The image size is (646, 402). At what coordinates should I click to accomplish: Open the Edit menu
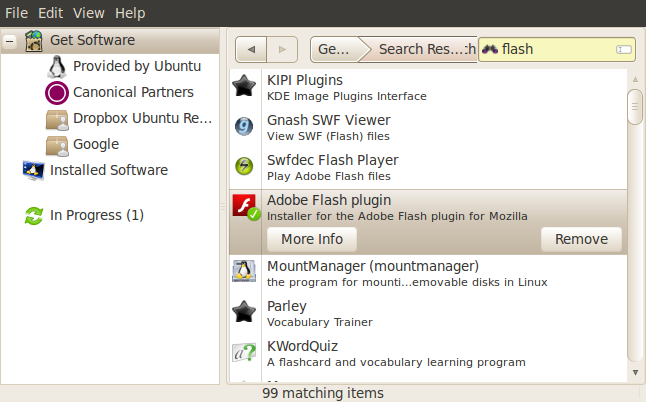(x=50, y=13)
